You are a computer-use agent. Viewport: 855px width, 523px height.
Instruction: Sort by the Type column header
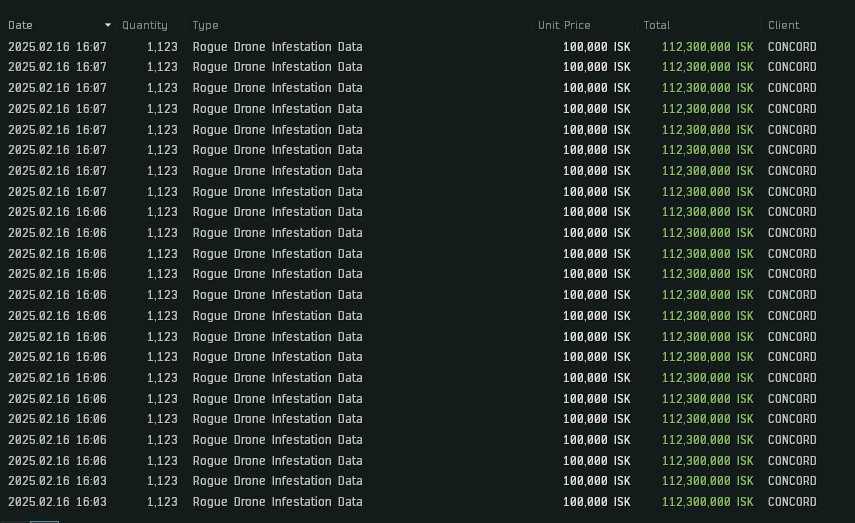[x=205, y=25]
